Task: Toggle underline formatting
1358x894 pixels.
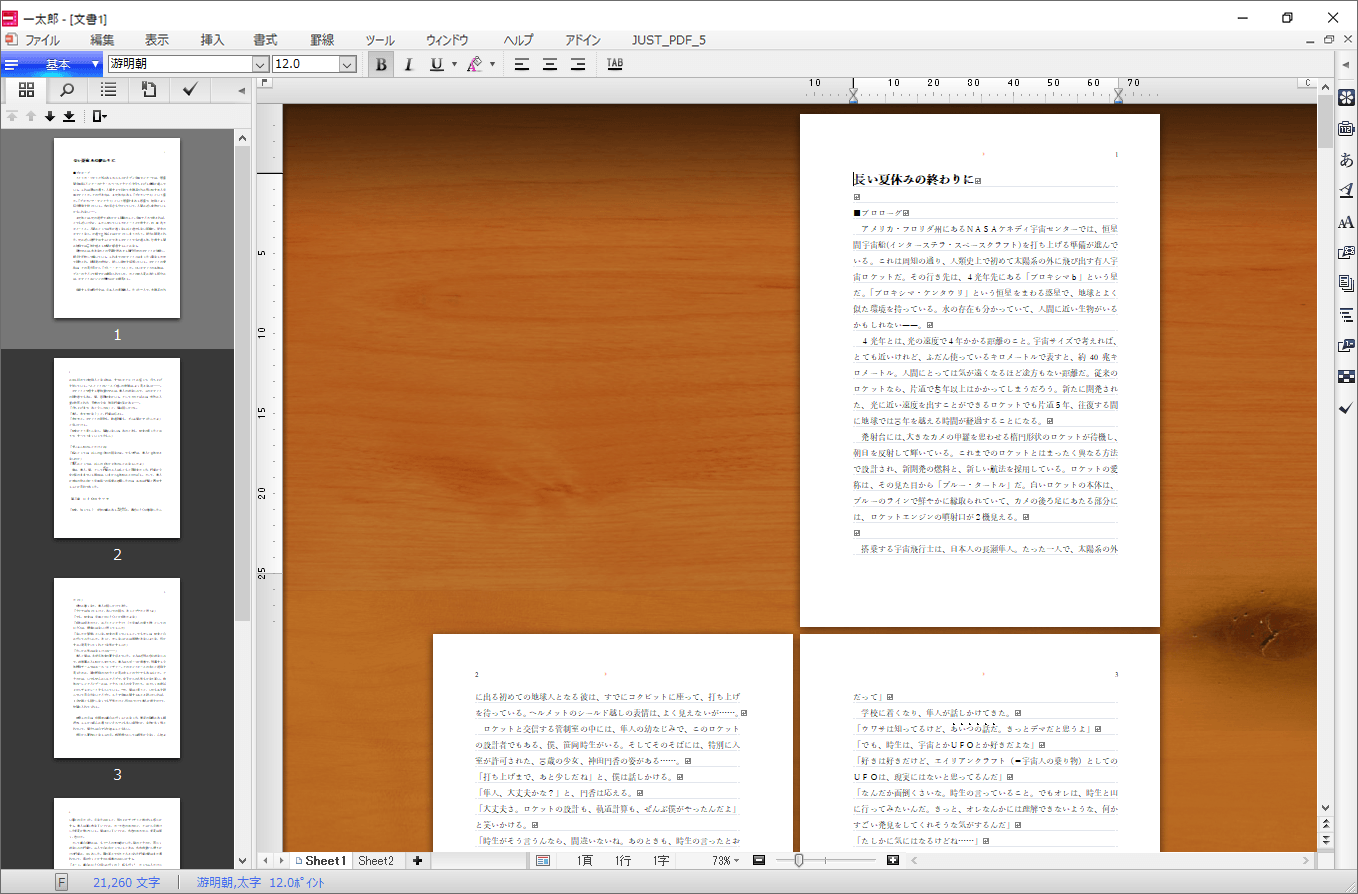Action: [x=437, y=62]
